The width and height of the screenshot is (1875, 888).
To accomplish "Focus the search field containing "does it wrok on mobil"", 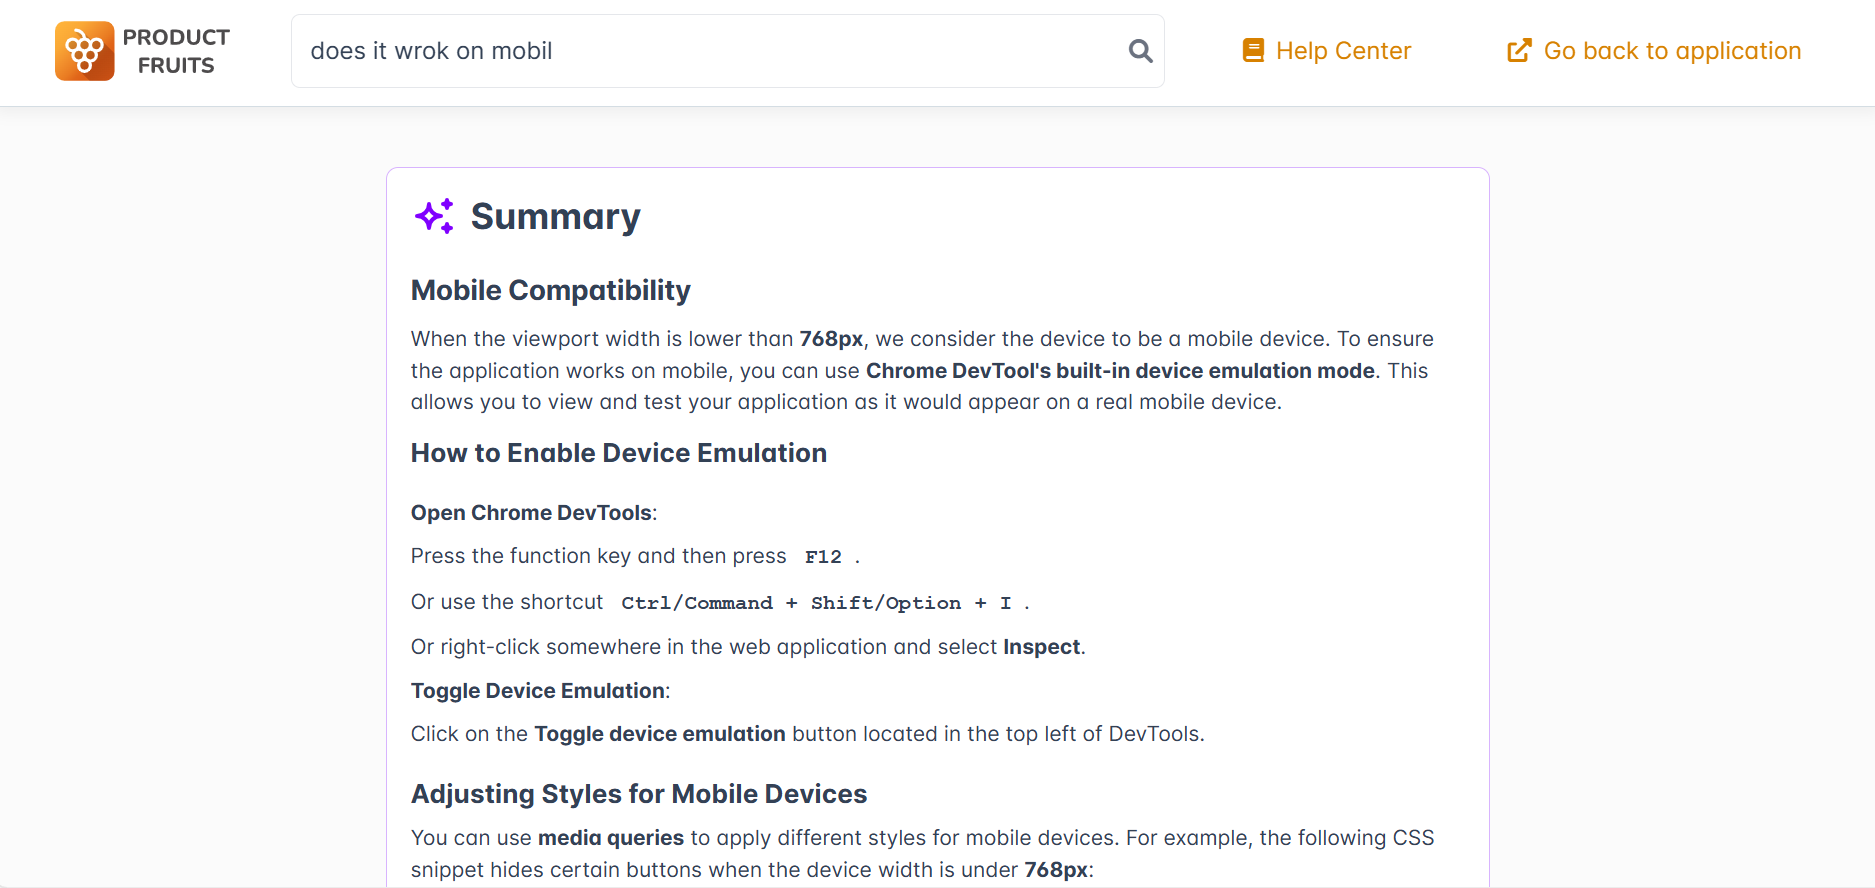I will [700, 51].
